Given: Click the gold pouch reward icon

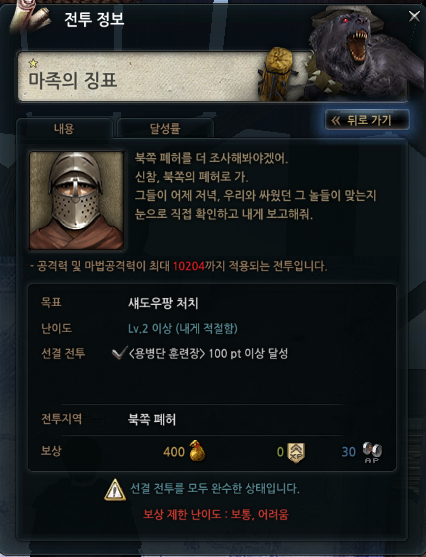Looking at the screenshot, I should pyautogui.click(x=197, y=450).
